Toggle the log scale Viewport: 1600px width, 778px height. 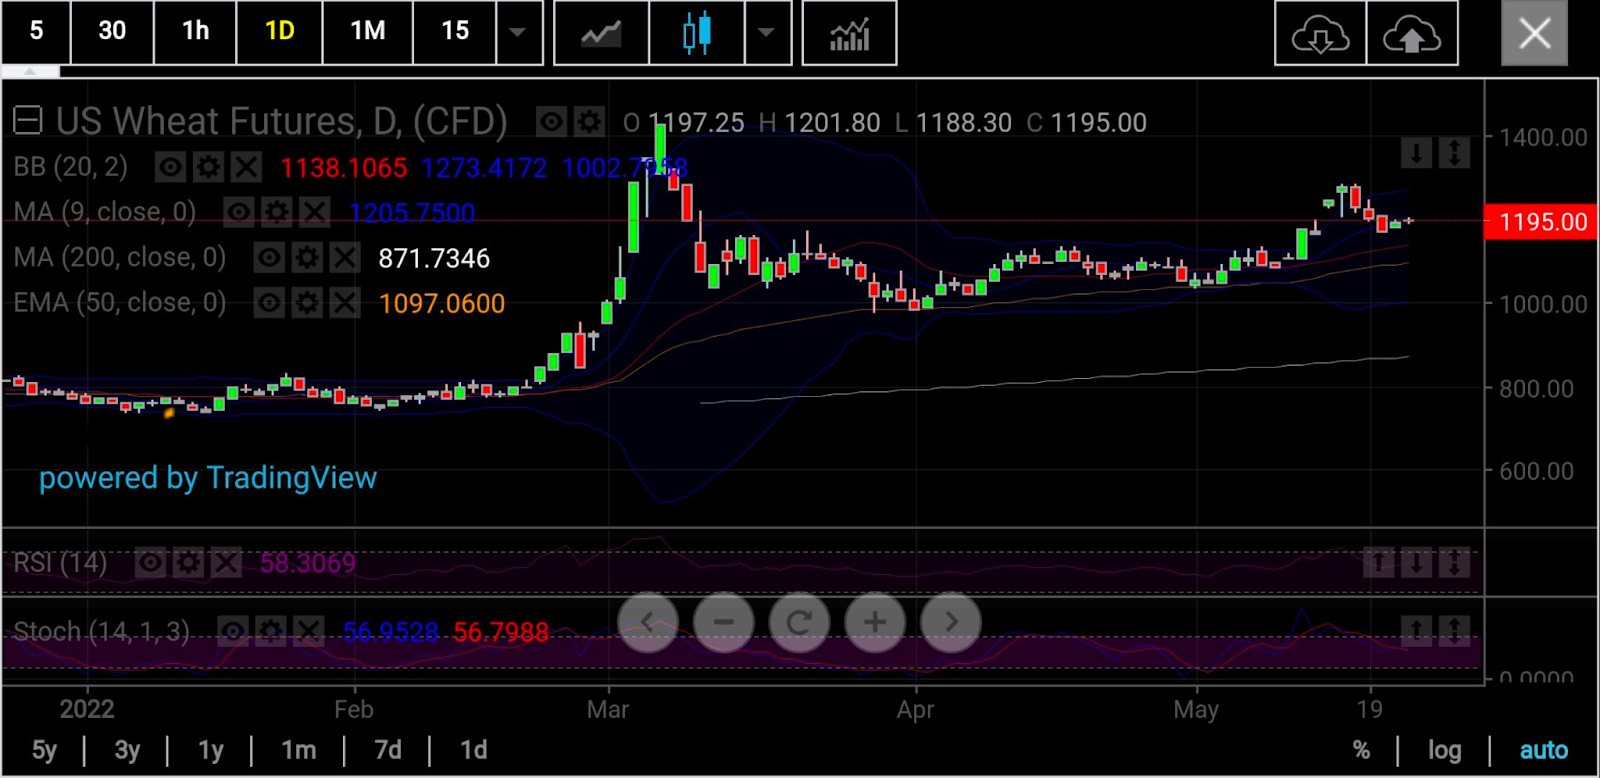[1444, 751]
